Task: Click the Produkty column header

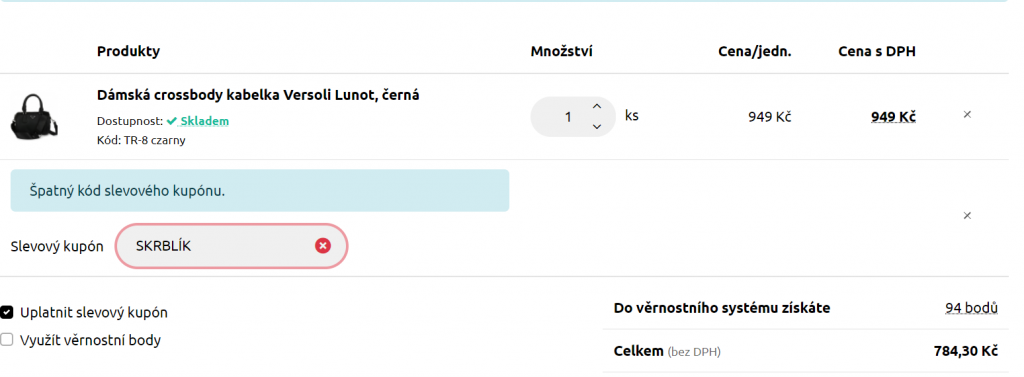Action: click(129, 51)
